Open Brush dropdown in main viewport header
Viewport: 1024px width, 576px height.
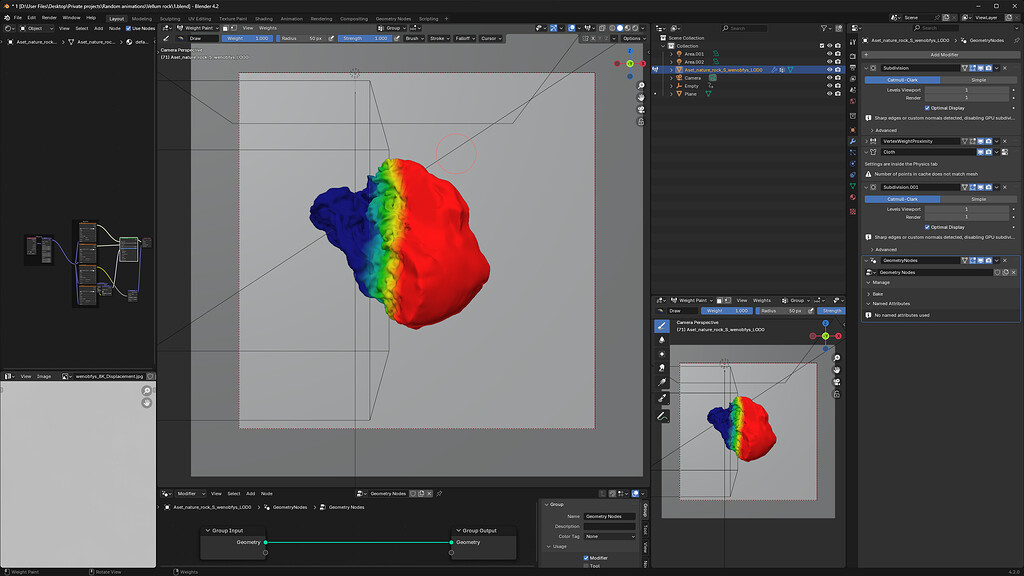coord(414,39)
